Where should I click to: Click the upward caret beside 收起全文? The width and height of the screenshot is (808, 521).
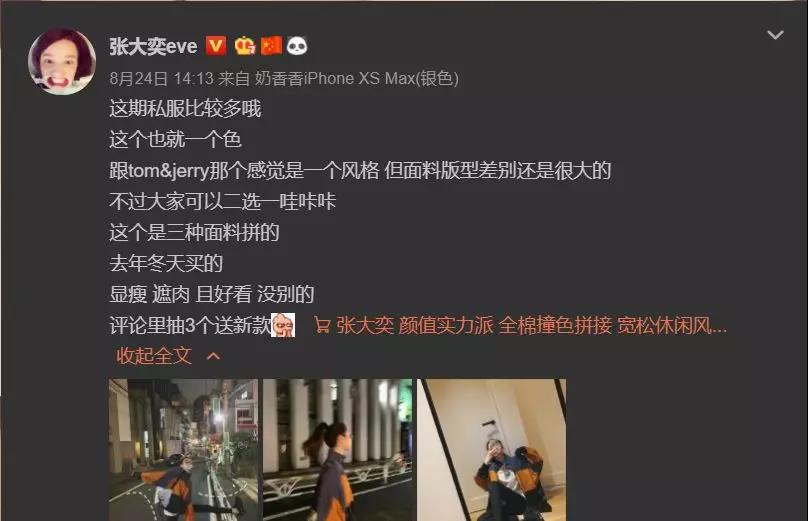coord(213,356)
